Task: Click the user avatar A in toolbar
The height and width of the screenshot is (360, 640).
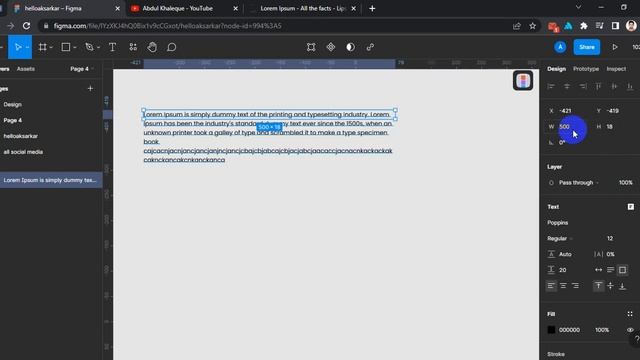Action: (x=560, y=47)
